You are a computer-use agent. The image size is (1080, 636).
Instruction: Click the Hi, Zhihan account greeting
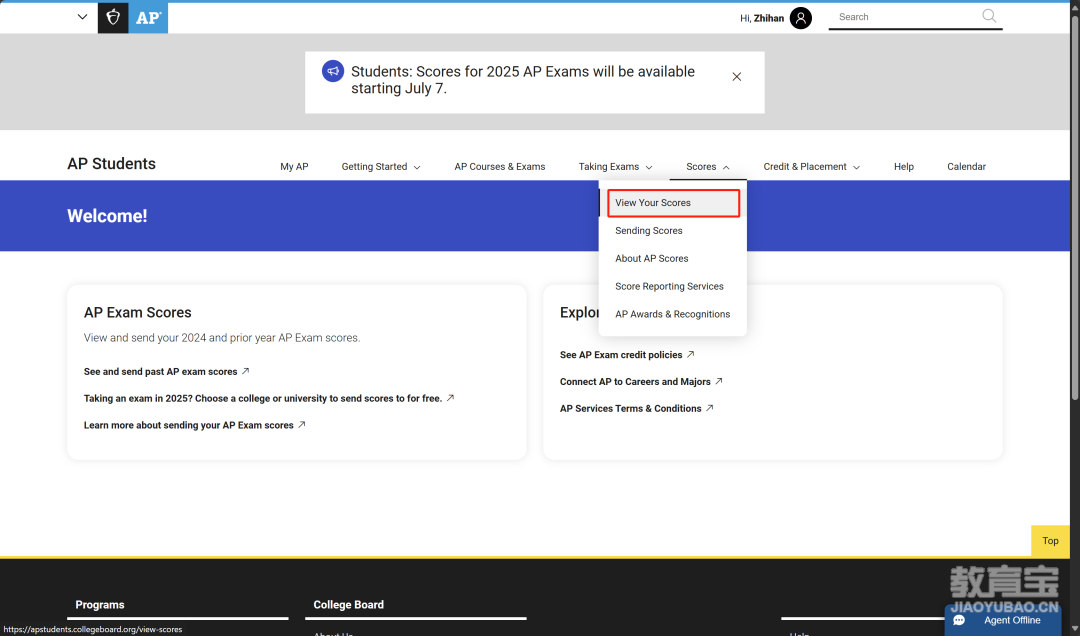click(x=762, y=18)
